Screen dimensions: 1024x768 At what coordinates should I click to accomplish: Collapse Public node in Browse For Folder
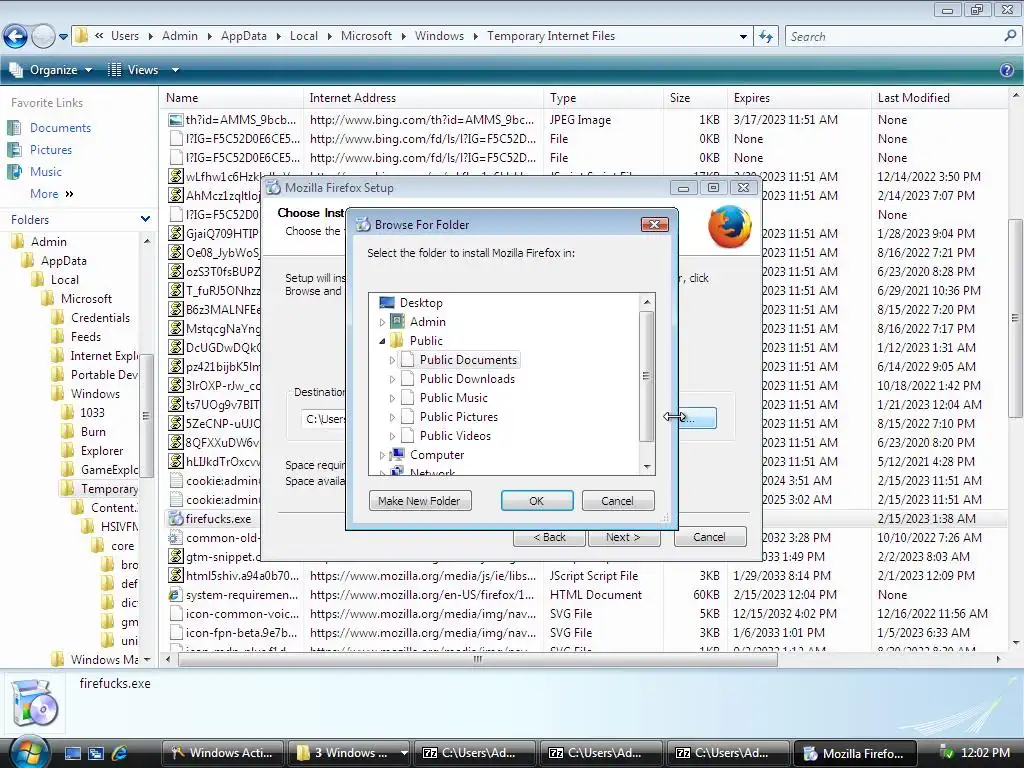(383, 341)
